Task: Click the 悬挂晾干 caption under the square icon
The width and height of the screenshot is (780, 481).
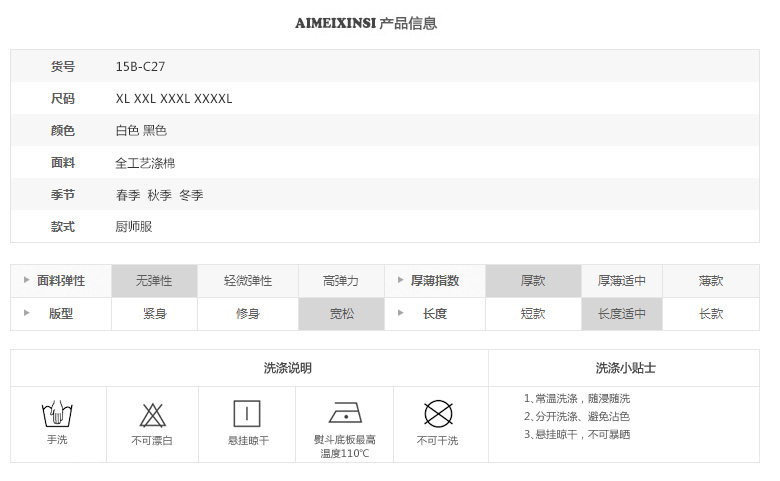Action: click(x=248, y=440)
